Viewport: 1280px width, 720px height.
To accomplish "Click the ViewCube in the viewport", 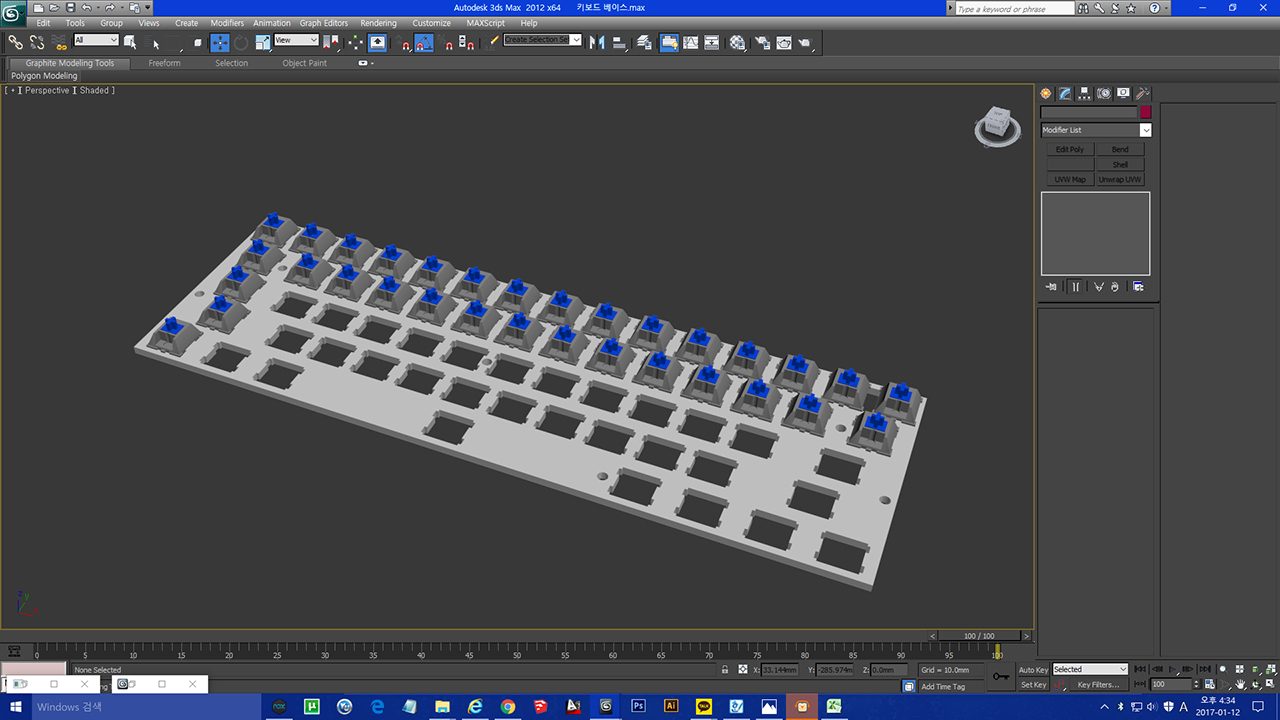I will click(997, 124).
